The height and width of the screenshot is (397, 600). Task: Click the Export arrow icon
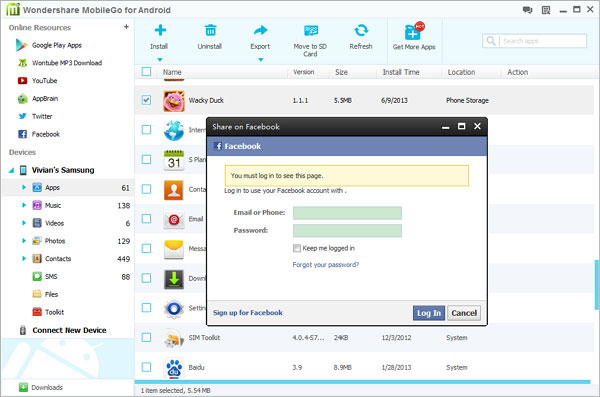(261, 30)
